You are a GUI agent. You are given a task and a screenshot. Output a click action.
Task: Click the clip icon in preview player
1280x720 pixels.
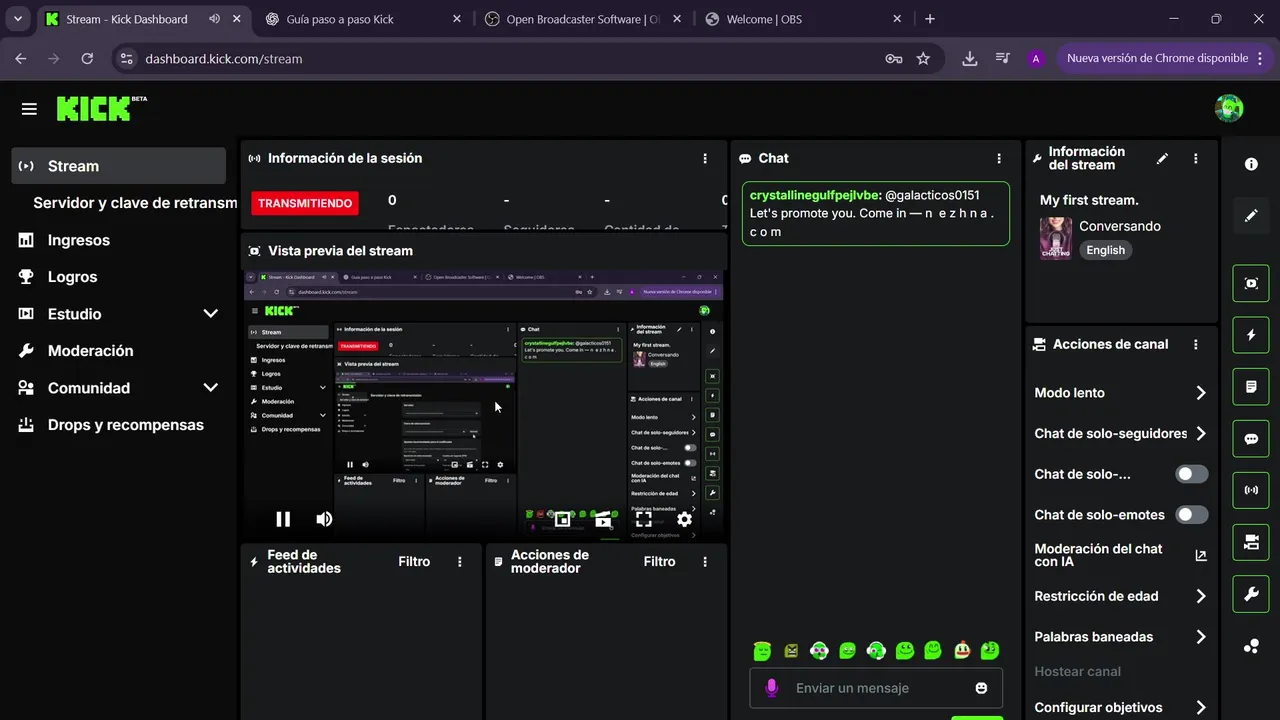(x=603, y=519)
